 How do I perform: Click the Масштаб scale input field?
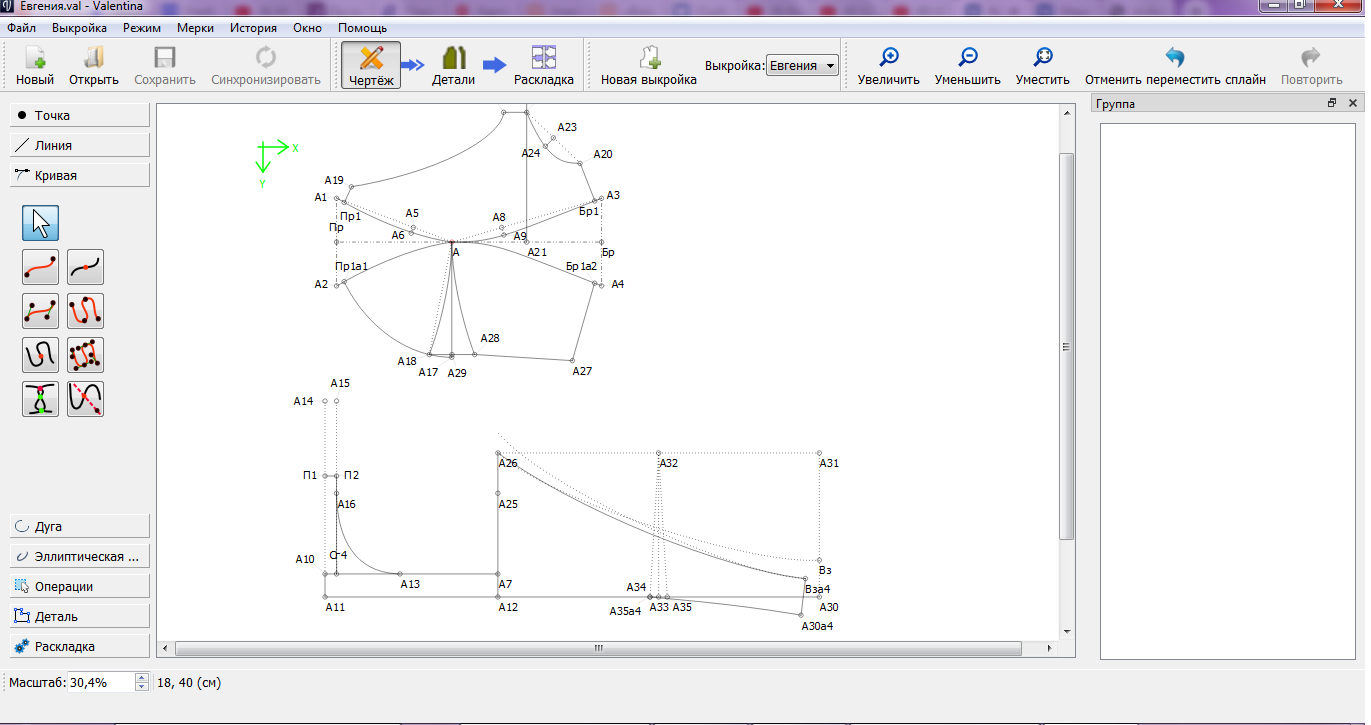100,683
